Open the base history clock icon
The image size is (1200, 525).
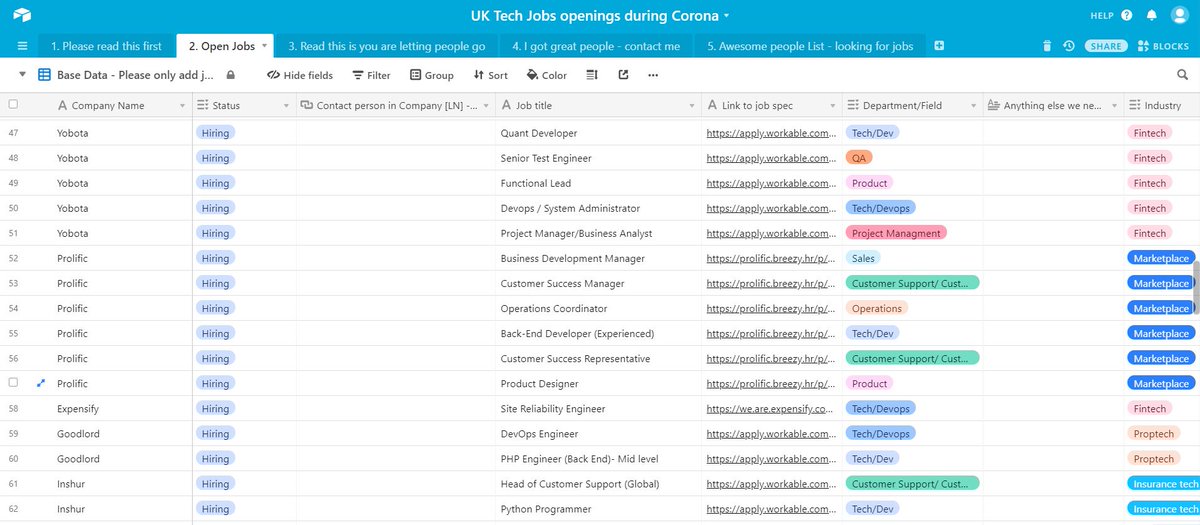click(x=1069, y=46)
